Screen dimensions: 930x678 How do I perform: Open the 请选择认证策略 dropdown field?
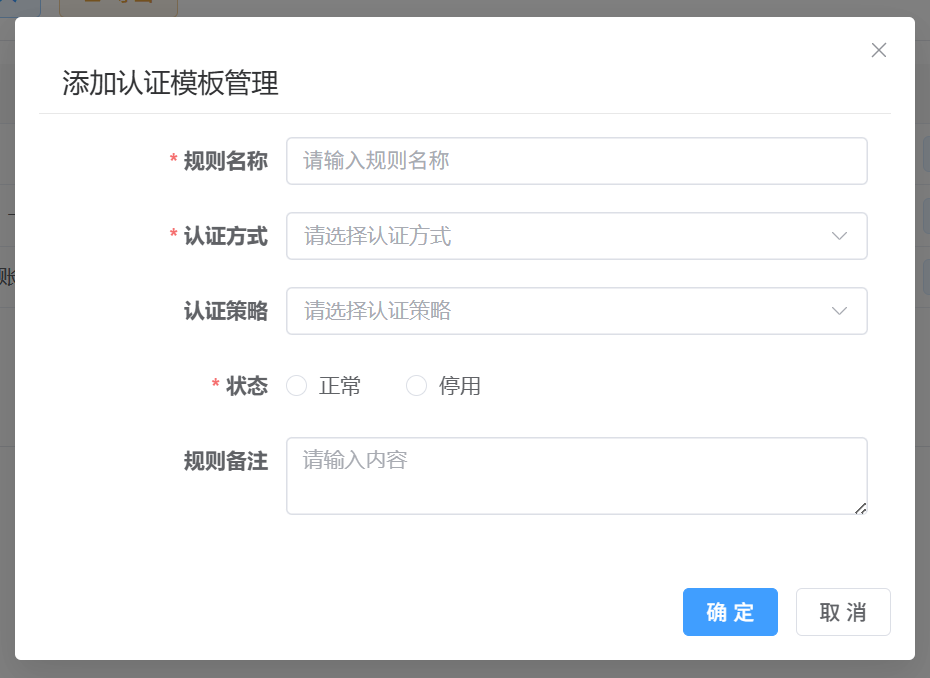[x=560, y=311]
